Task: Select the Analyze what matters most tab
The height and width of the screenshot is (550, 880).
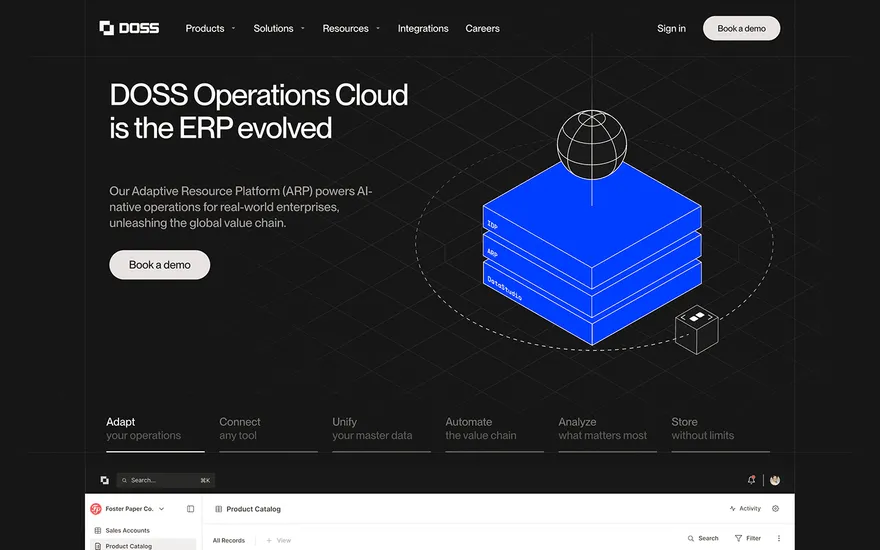Action: tap(607, 433)
